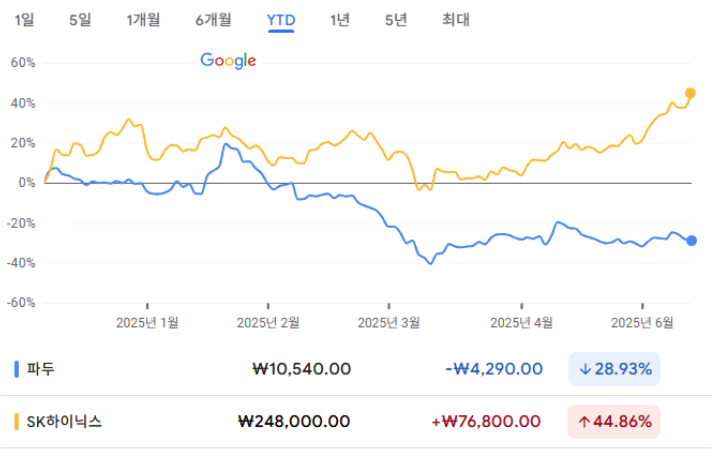Open the 1개월 chart range

(x=143, y=20)
